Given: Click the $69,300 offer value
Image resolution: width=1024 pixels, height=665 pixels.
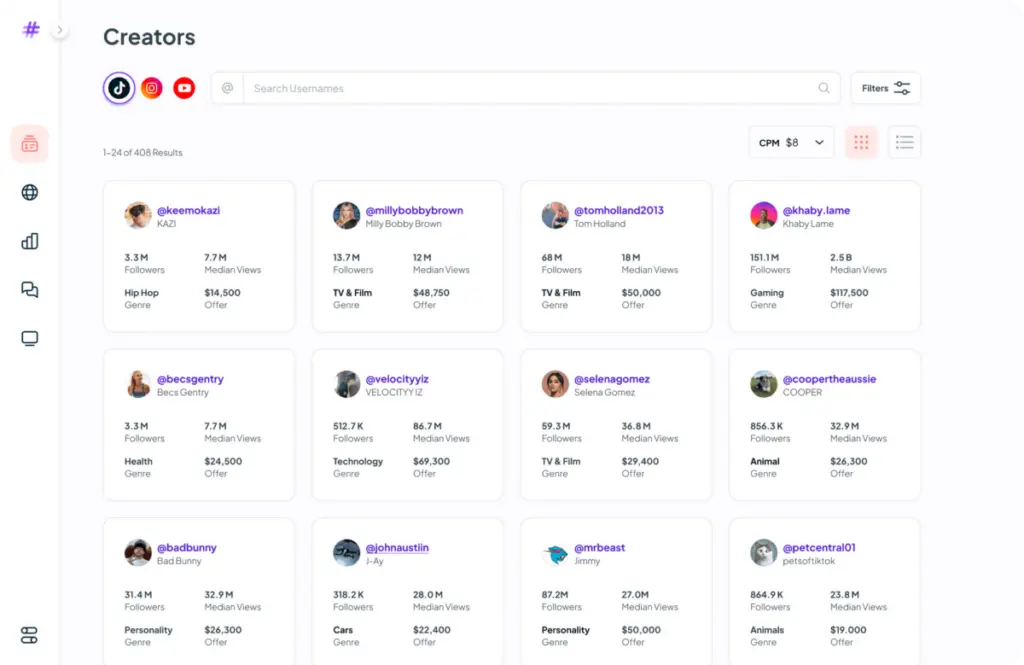Looking at the screenshot, I should (431, 461).
